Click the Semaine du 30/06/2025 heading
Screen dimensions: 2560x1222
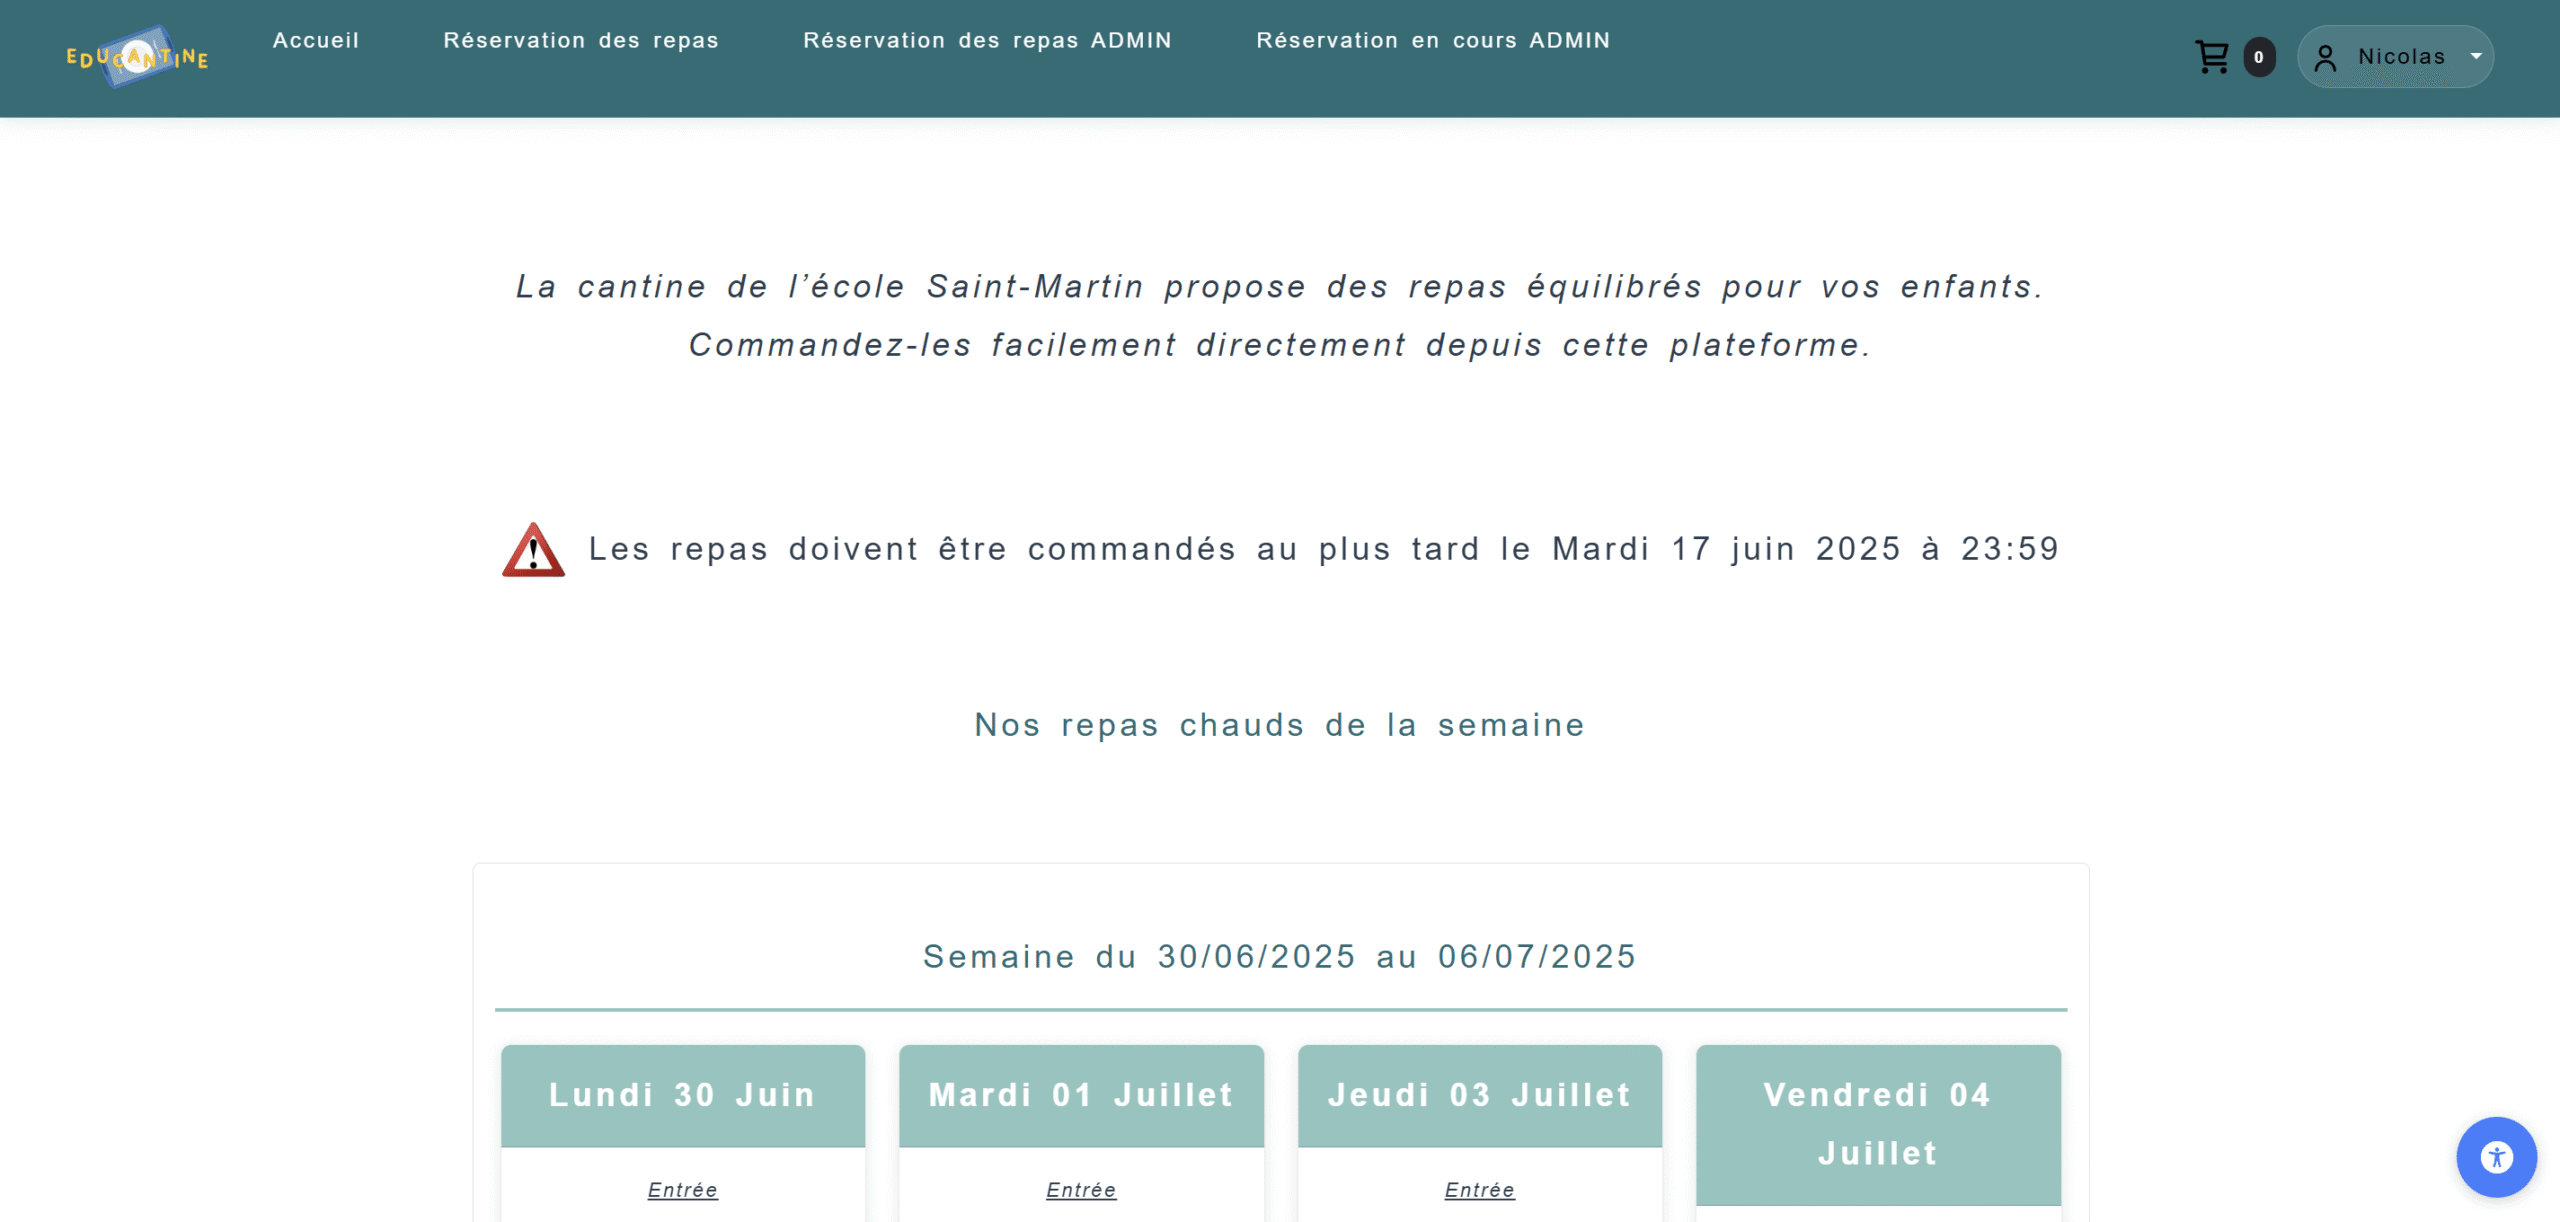tap(1280, 957)
